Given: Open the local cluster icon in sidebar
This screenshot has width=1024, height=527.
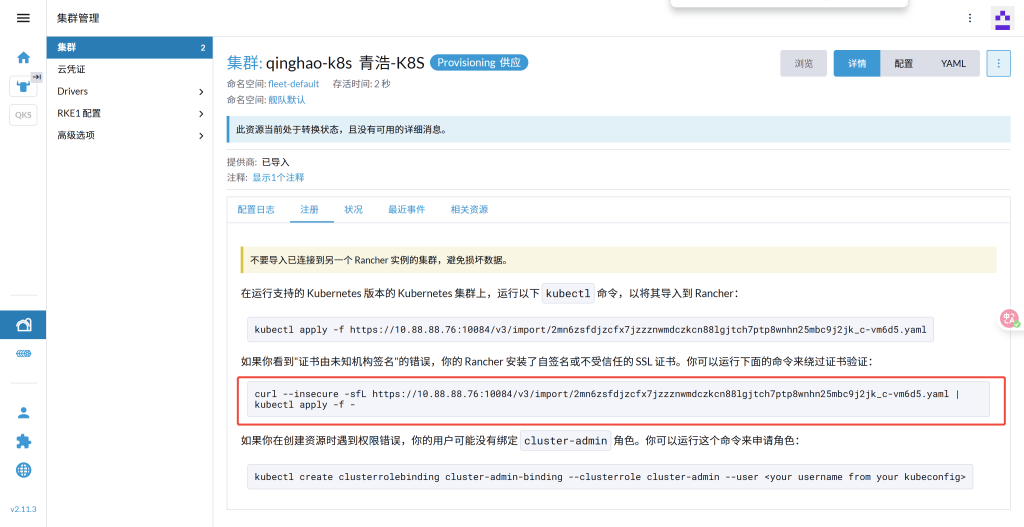Looking at the screenshot, I should coord(23,86).
